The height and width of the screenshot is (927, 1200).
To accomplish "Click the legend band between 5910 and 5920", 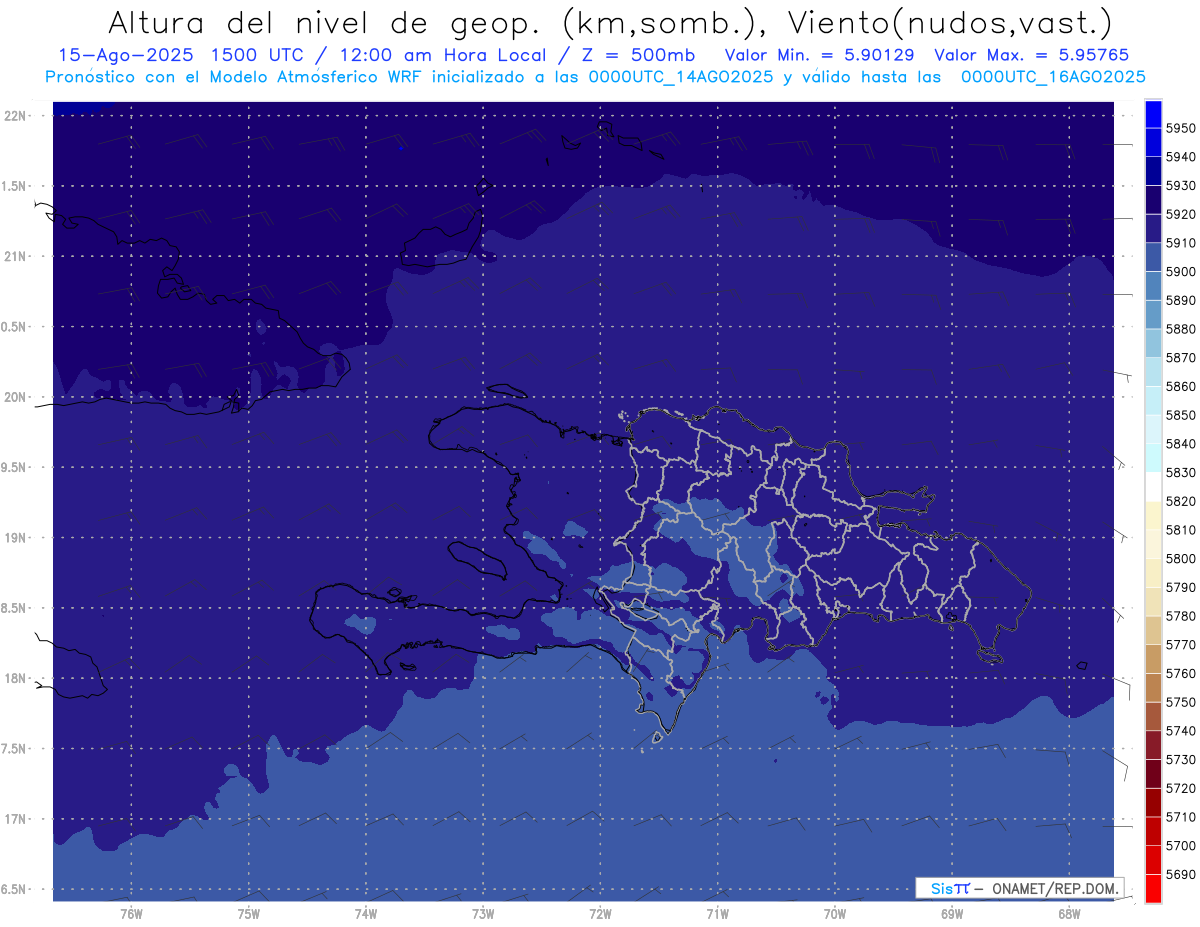I will pyautogui.click(x=1152, y=228).
